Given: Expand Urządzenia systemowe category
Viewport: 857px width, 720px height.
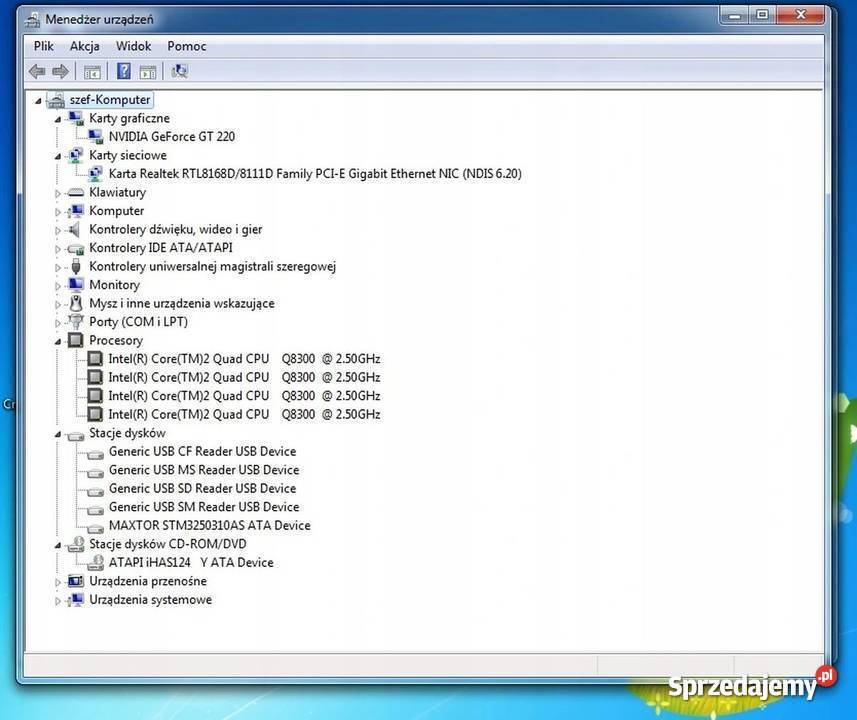Looking at the screenshot, I should pos(58,601).
